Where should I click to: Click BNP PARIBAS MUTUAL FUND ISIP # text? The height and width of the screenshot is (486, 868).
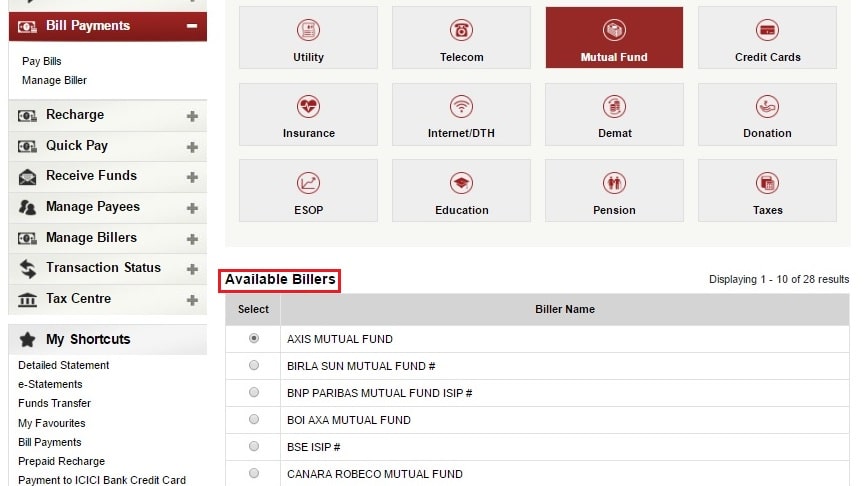379,394
